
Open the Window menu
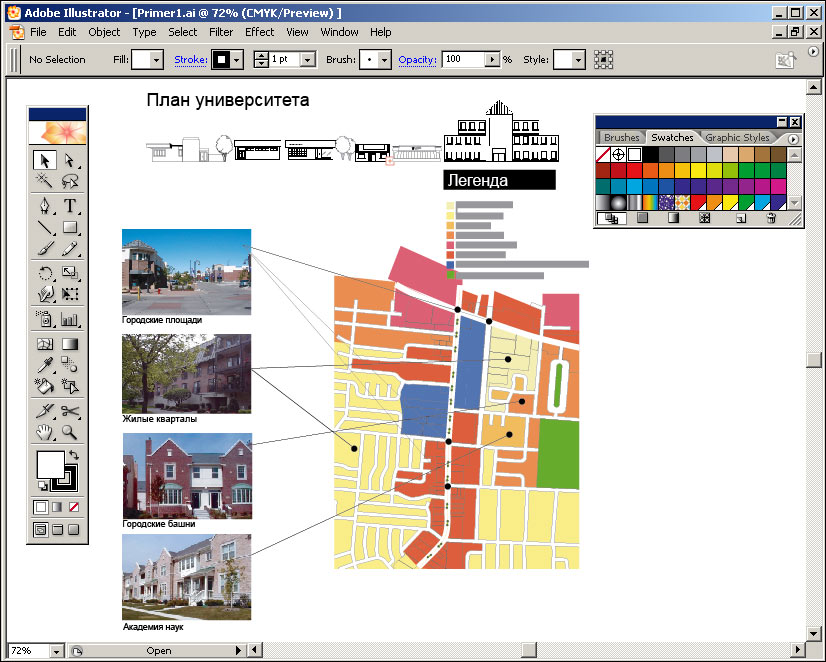(x=339, y=32)
